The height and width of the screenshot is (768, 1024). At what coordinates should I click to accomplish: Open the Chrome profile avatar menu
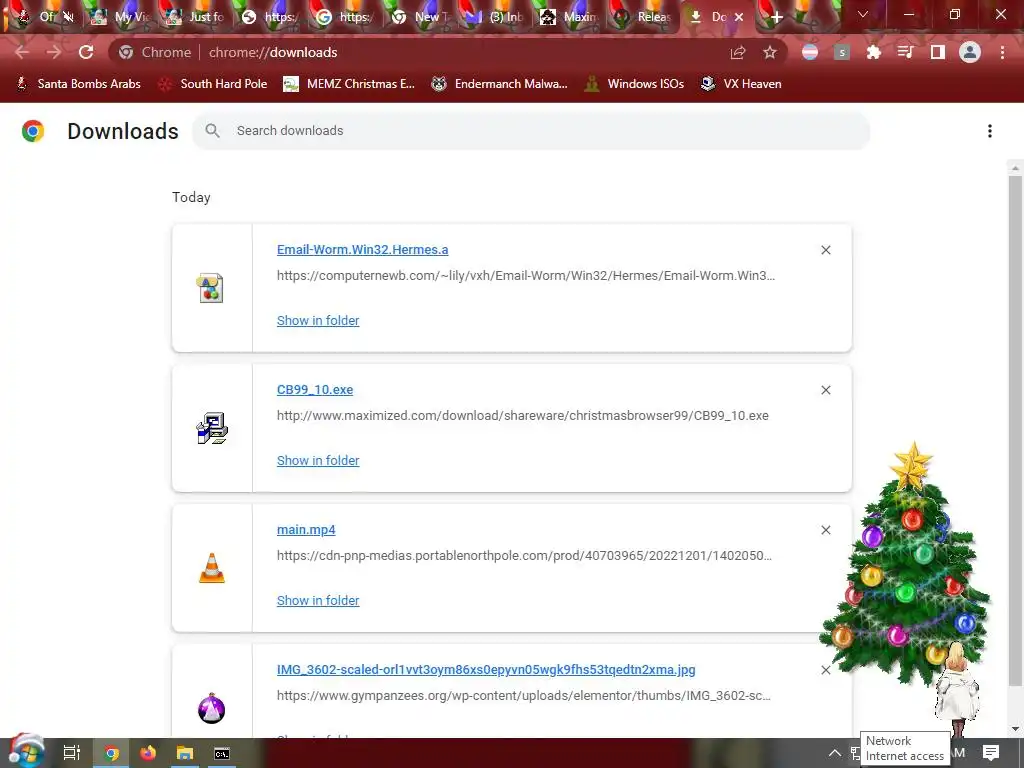tap(970, 52)
